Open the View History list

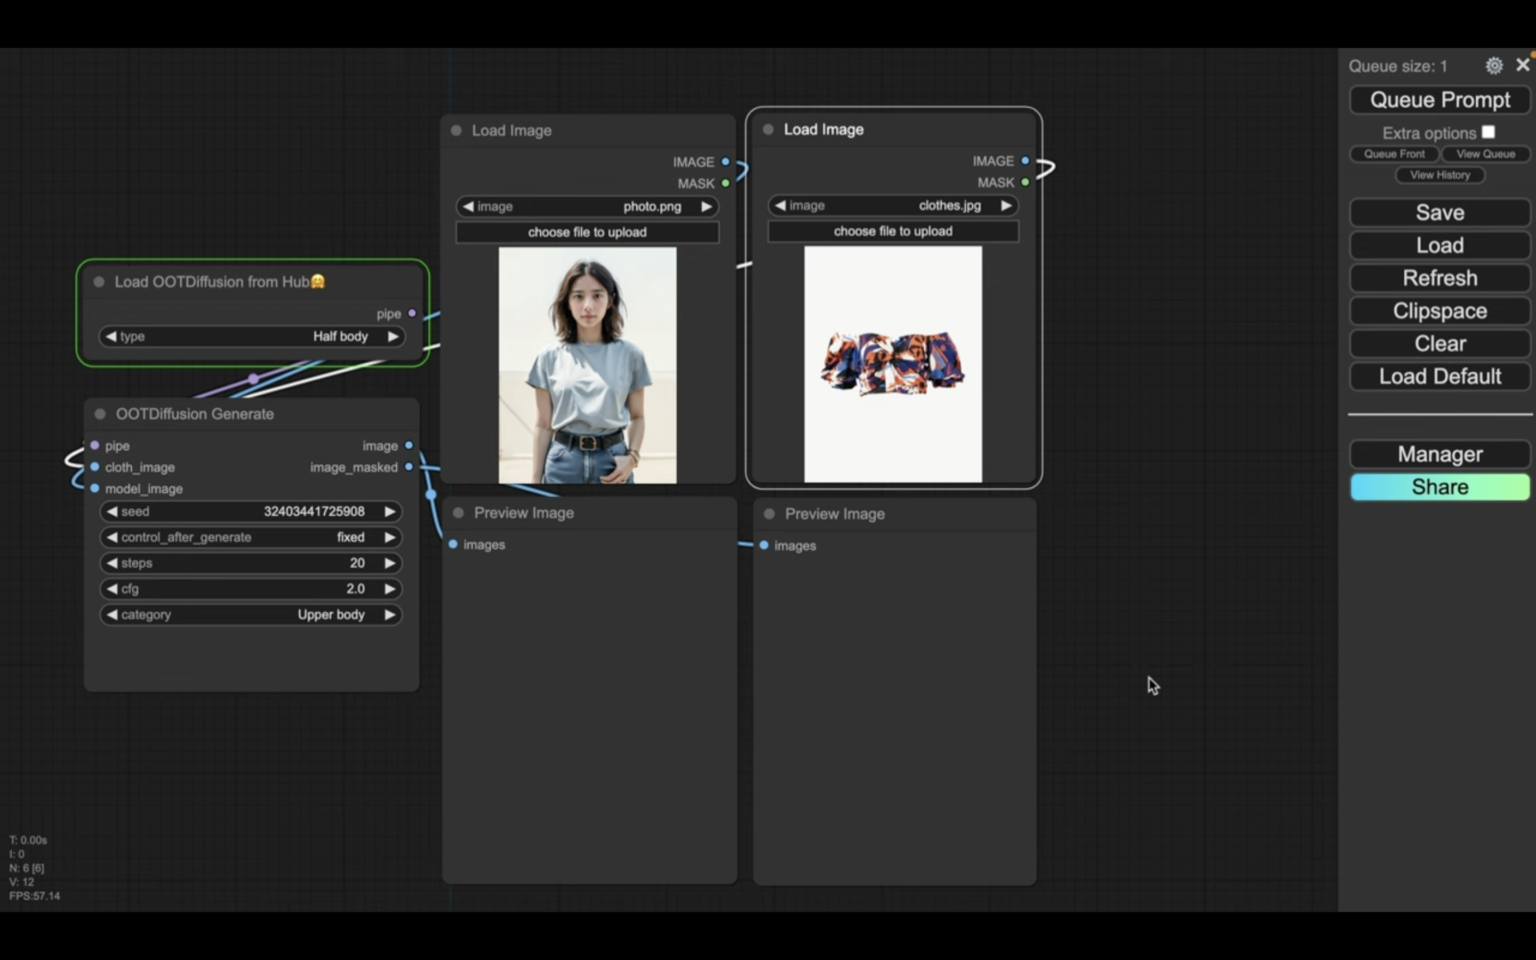(x=1440, y=175)
